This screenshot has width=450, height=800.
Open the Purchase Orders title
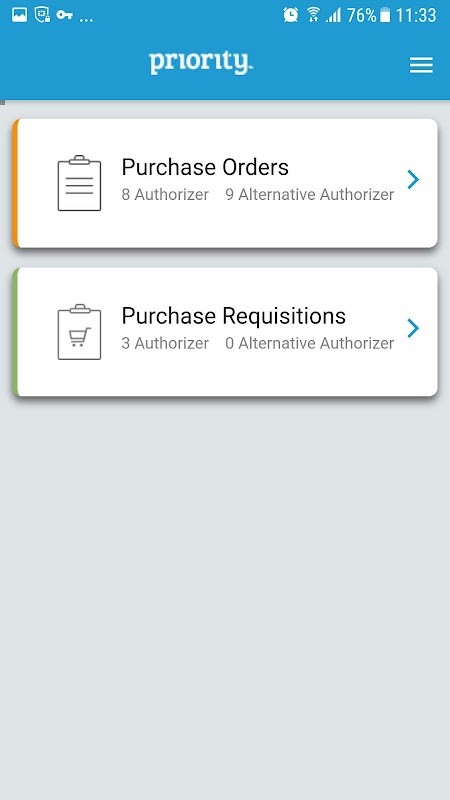coord(205,167)
